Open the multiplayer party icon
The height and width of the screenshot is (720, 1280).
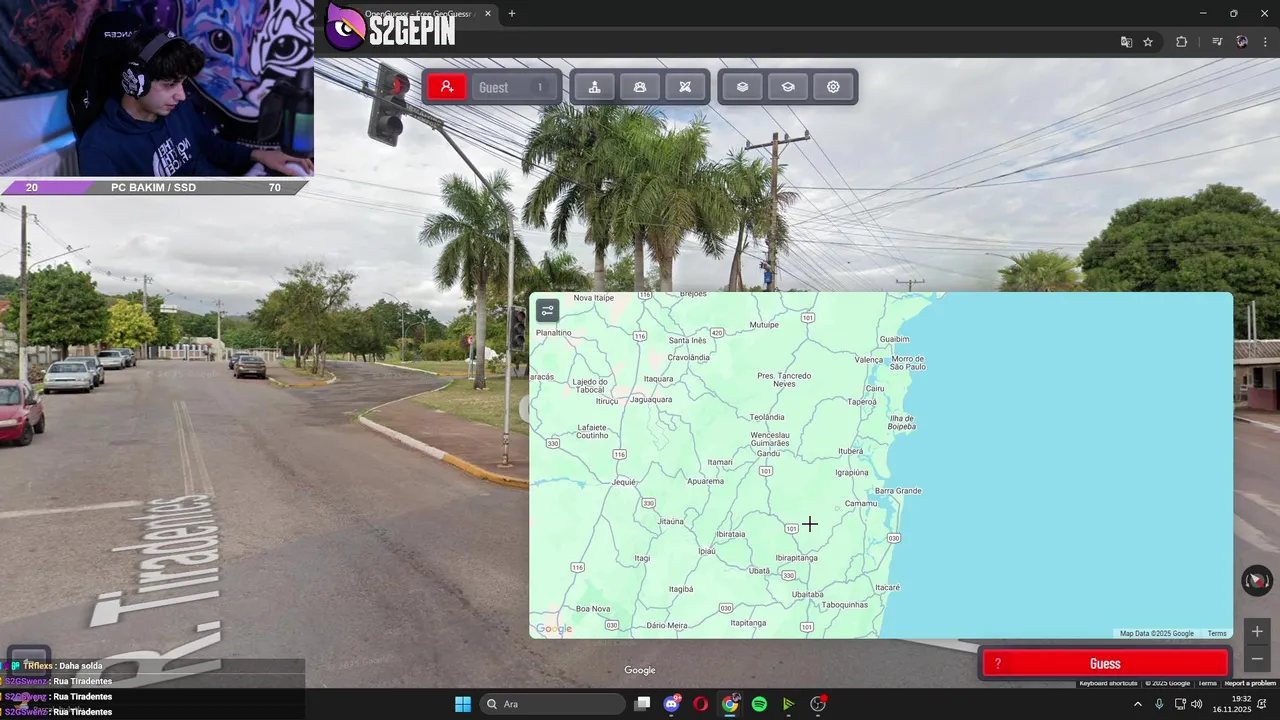click(x=640, y=87)
